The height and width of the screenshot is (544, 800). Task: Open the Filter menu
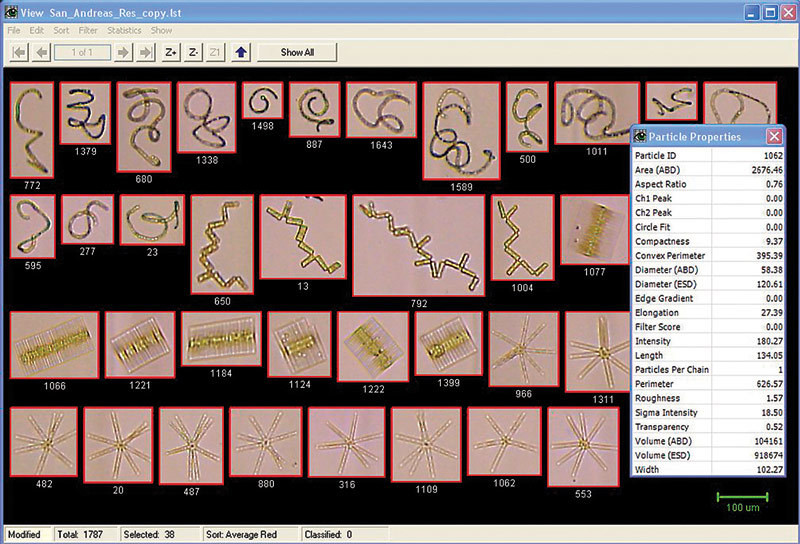(x=88, y=31)
